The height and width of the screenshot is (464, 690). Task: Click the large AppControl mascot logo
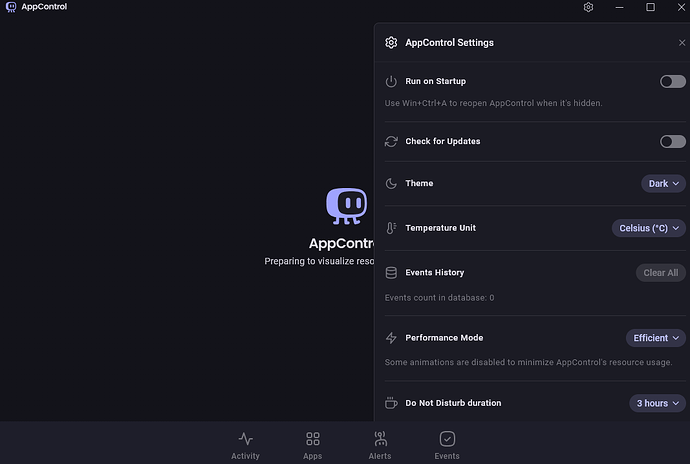(346, 206)
